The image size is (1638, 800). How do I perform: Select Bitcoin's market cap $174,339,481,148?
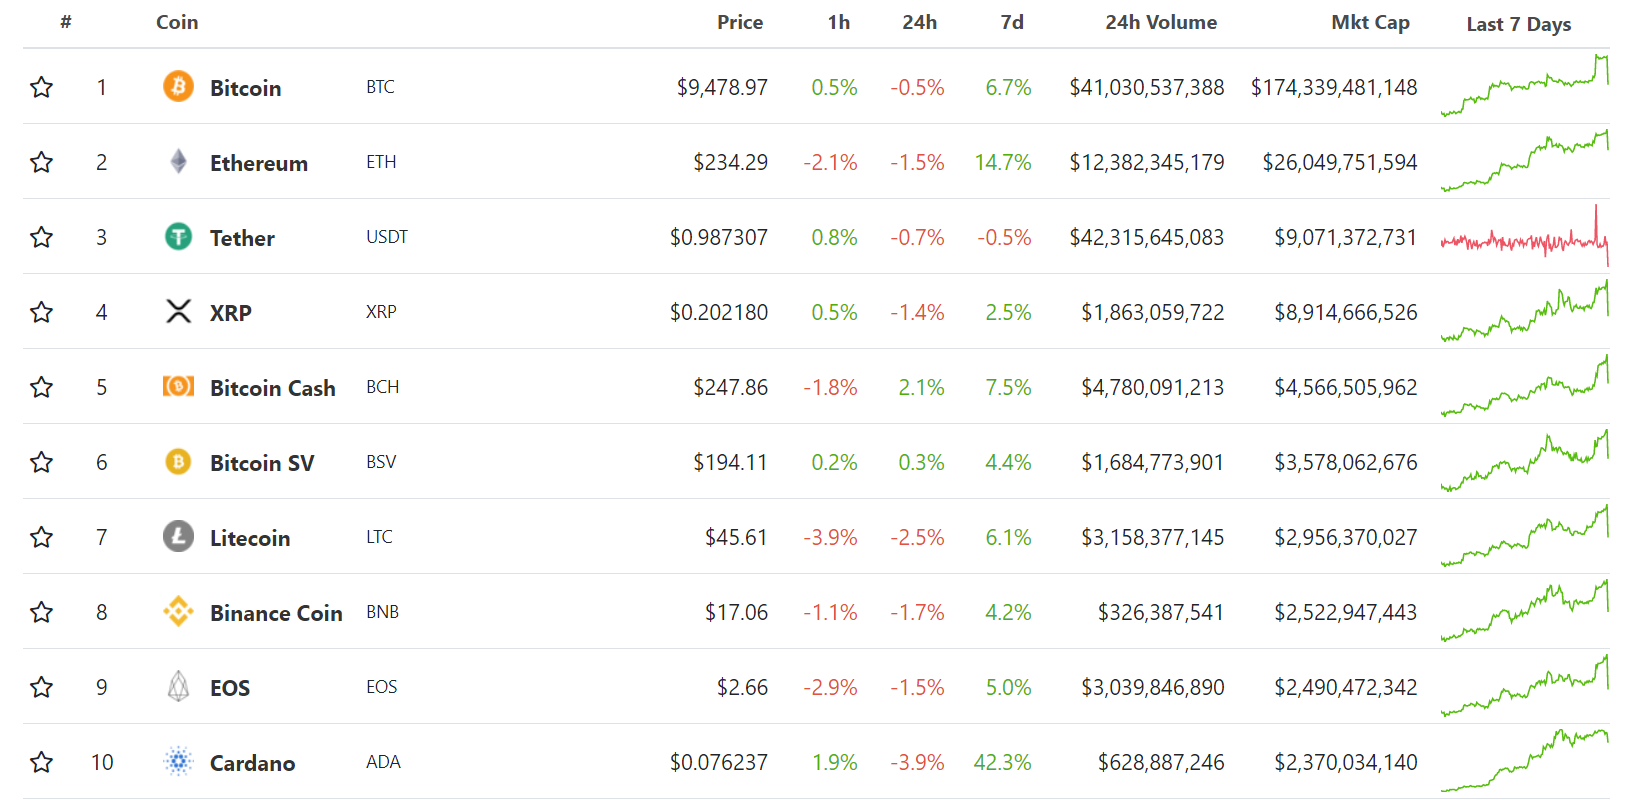click(x=1334, y=88)
